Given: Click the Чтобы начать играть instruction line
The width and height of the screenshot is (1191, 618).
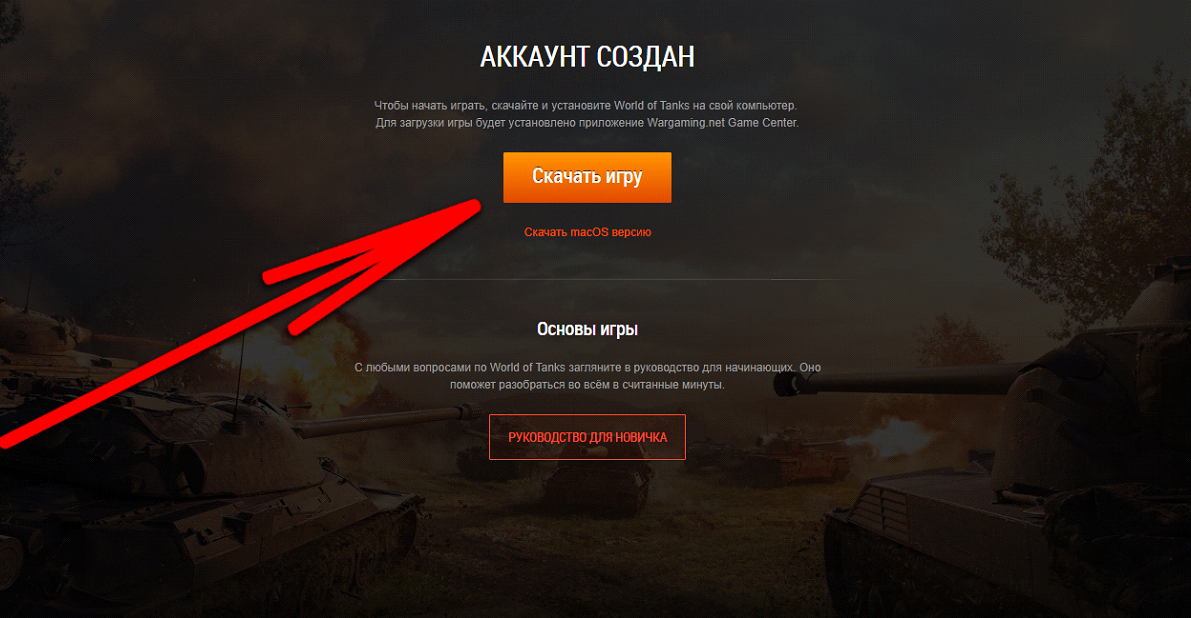Looking at the screenshot, I should click(x=586, y=106).
